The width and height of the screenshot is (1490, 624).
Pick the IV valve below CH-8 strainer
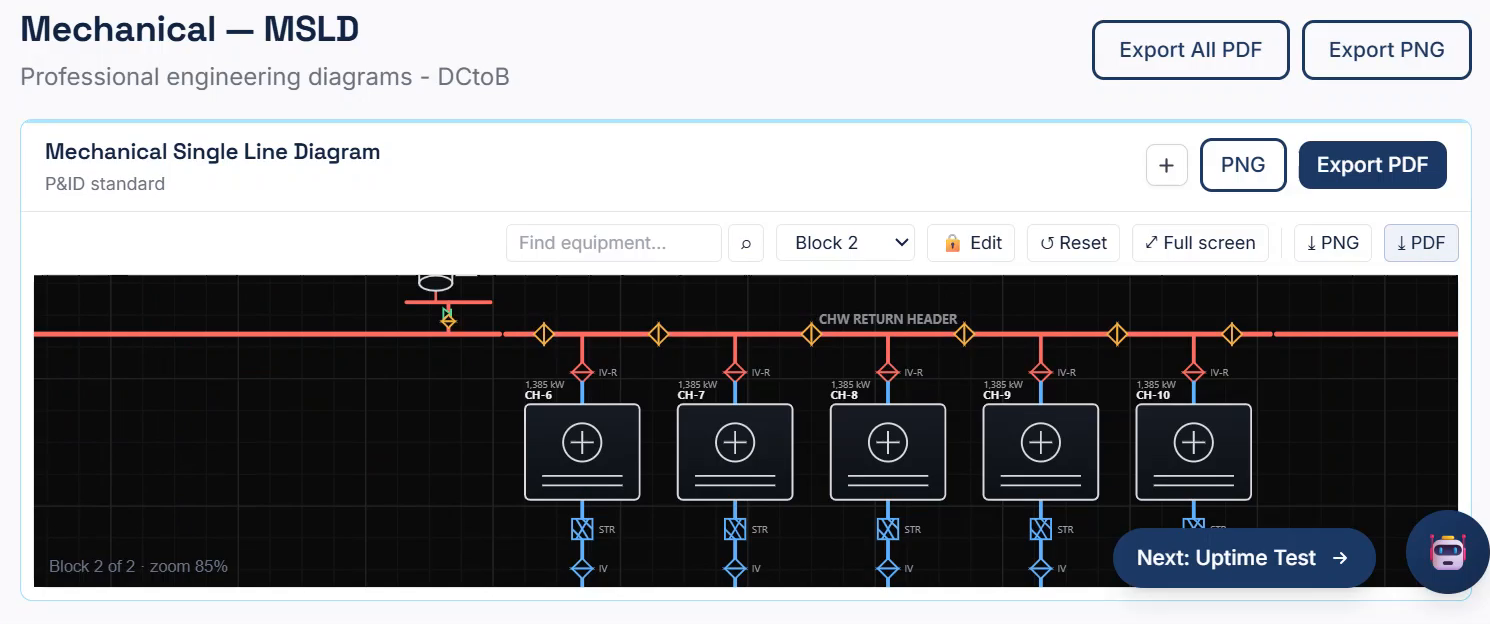point(888,569)
